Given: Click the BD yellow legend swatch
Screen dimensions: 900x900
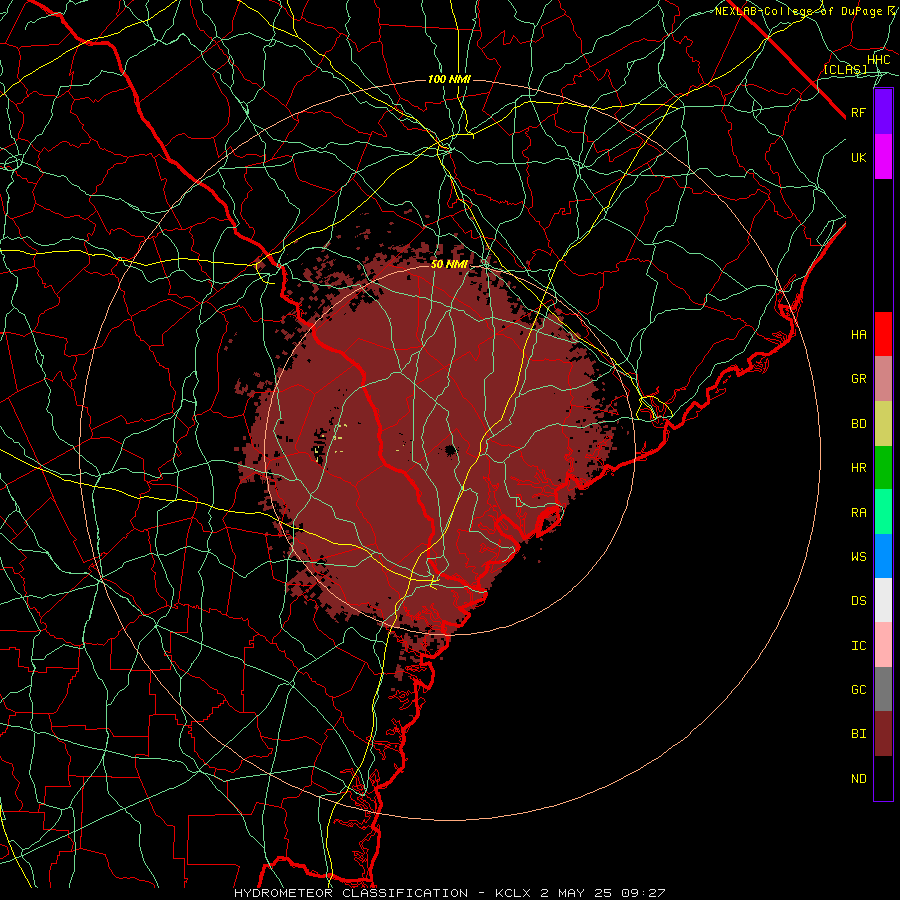Looking at the screenshot, I should 883,424.
